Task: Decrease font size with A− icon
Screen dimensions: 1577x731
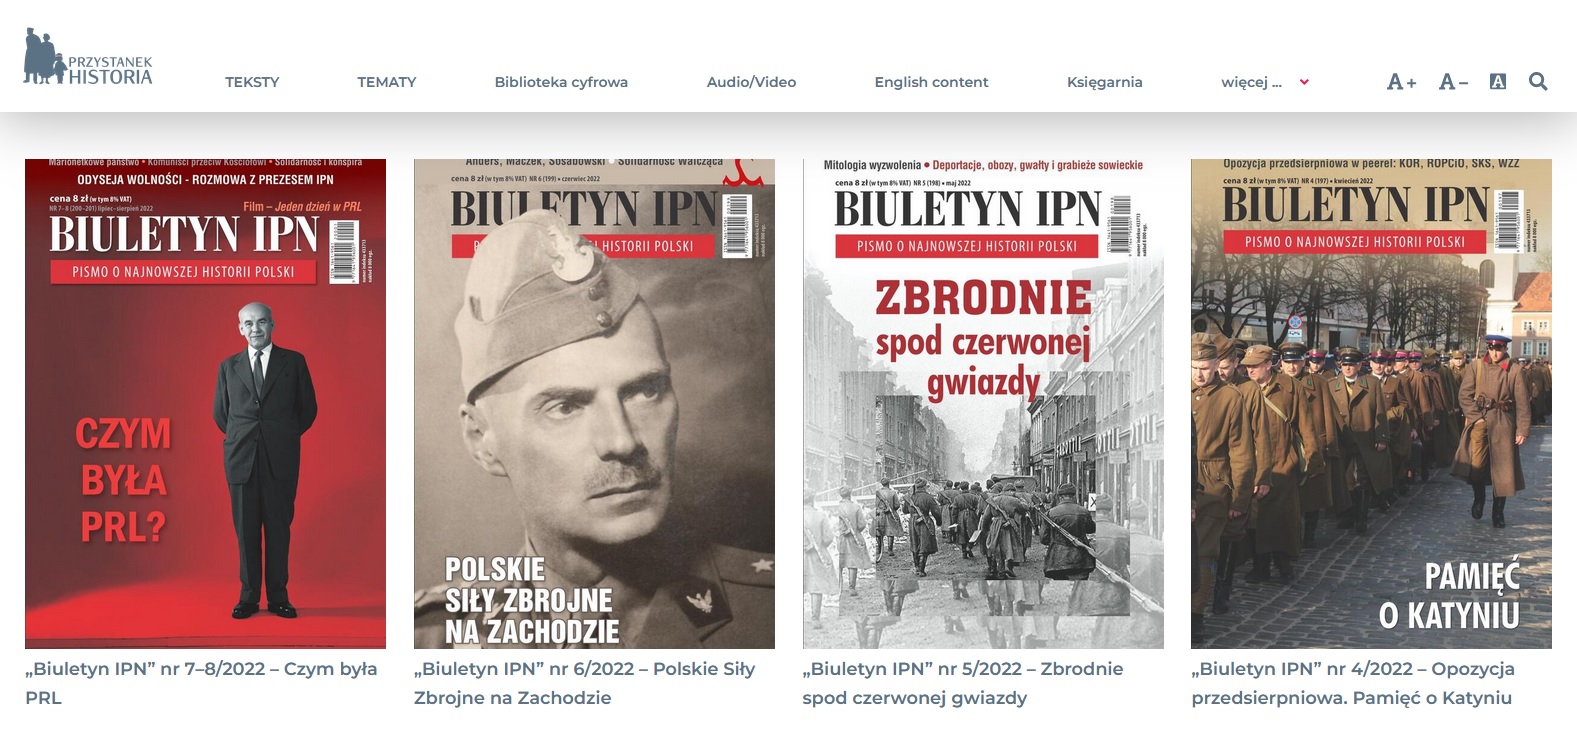Action: 1453,82
